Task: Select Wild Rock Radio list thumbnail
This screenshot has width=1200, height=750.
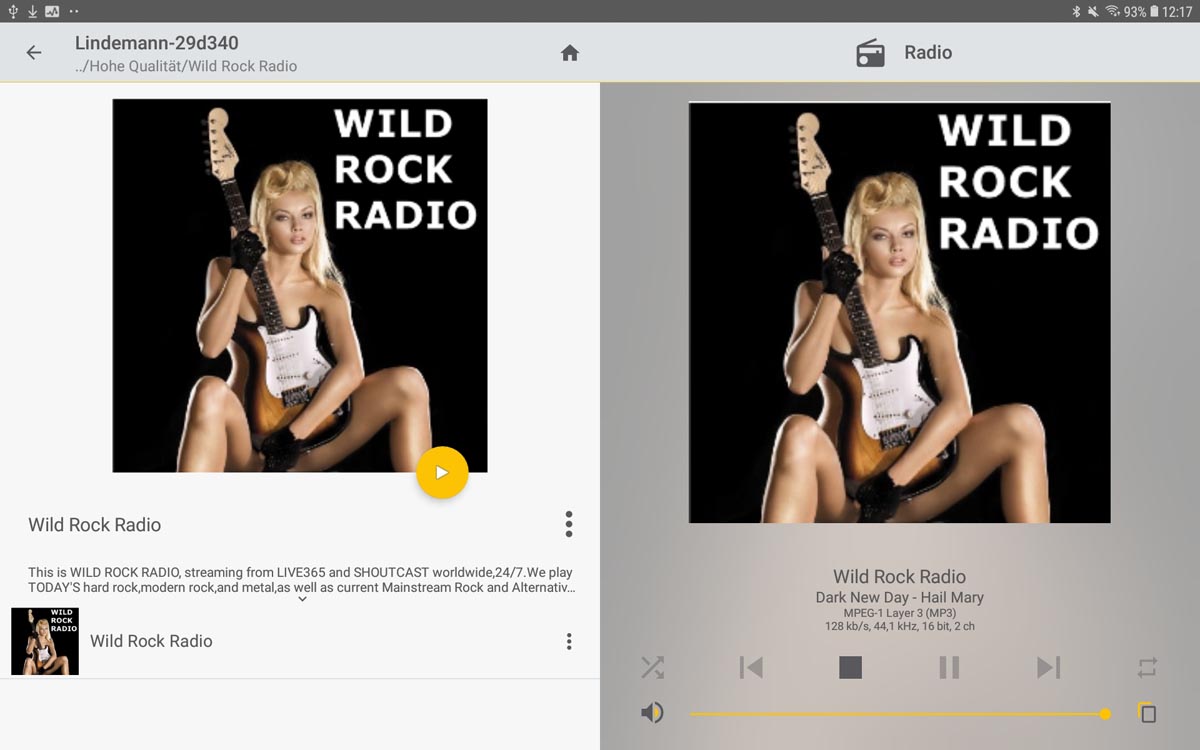Action: click(45, 641)
